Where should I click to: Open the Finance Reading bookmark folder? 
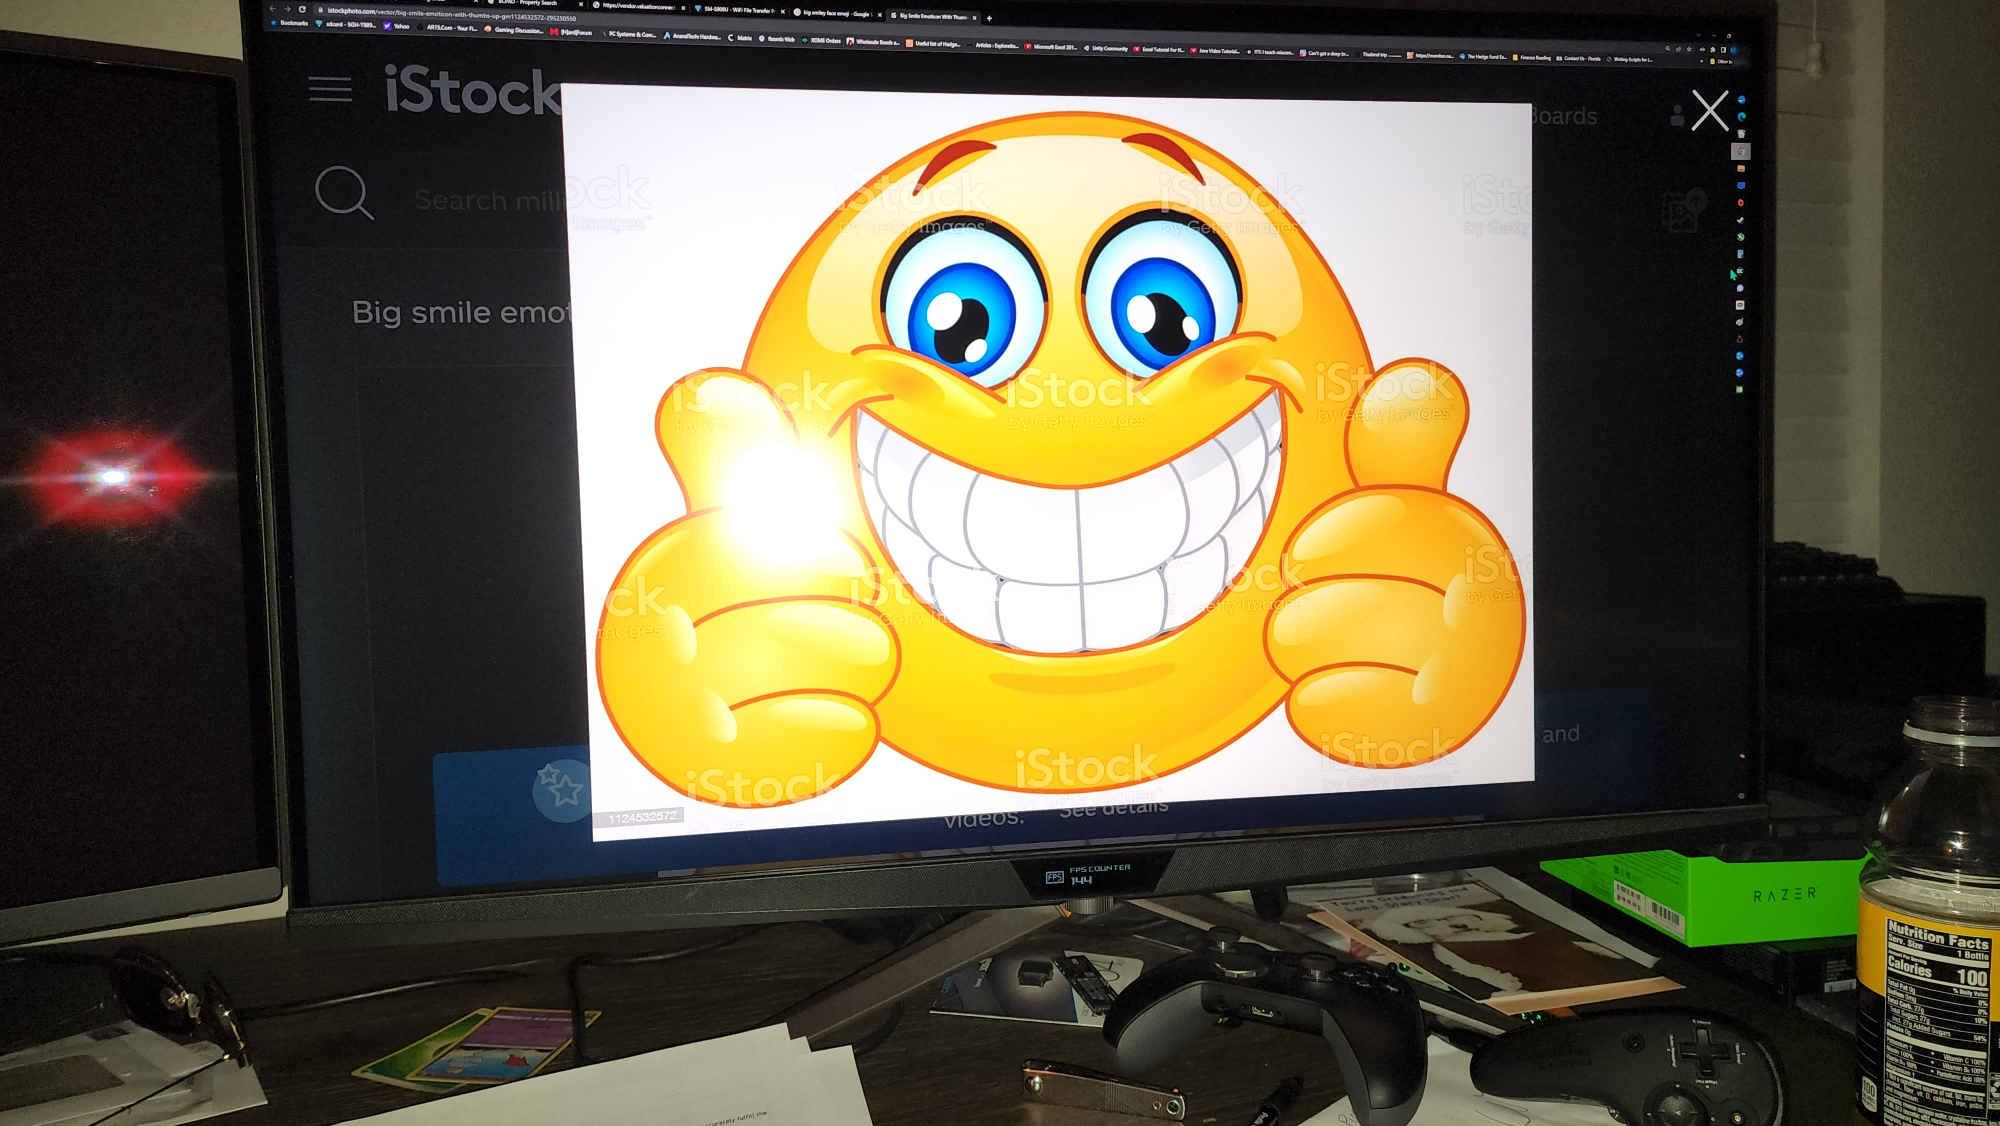pos(1531,58)
